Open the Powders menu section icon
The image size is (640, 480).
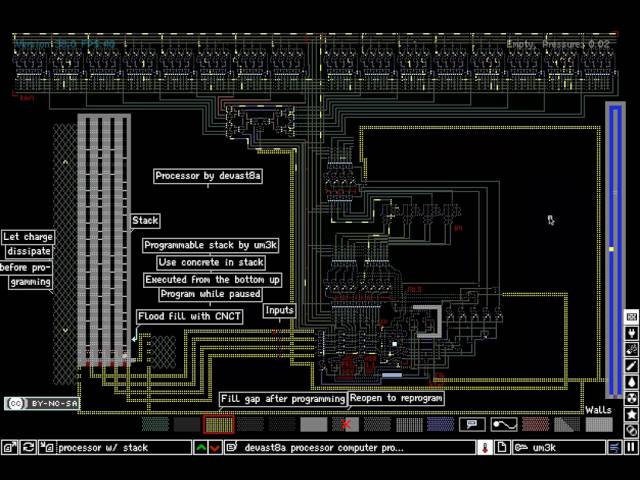[631, 349]
